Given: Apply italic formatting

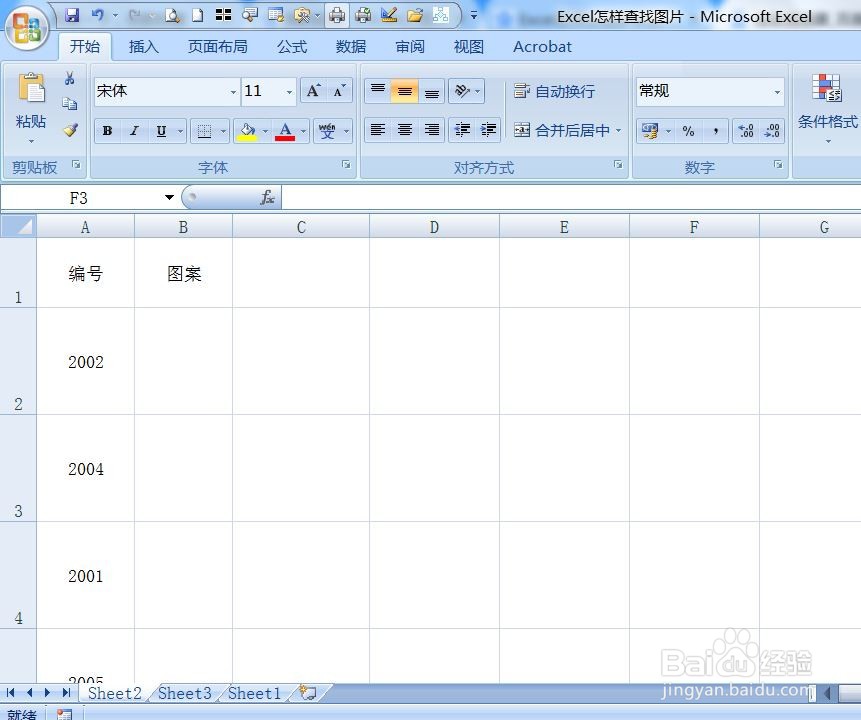Looking at the screenshot, I should (x=133, y=130).
